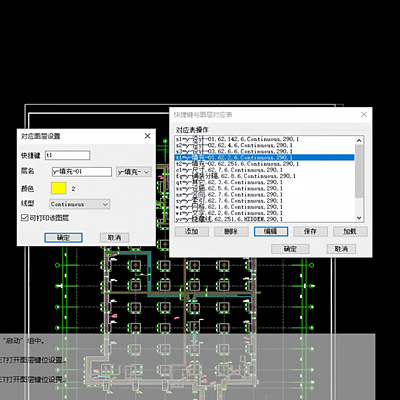Click the 删除 button
This screenshot has height=400, width=400.
pyautogui.click(x=231, y=231)
